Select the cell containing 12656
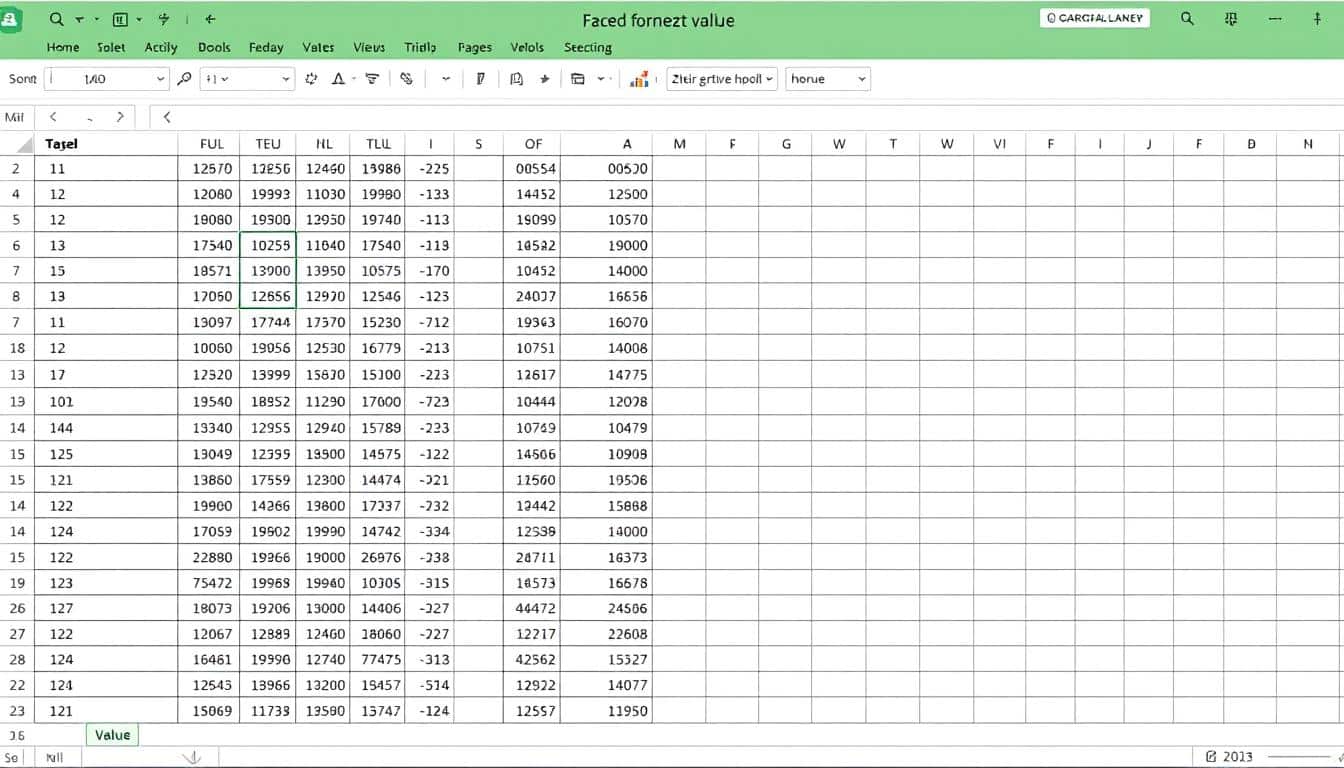The image size is (1344, 768). (x=268, y=297)
